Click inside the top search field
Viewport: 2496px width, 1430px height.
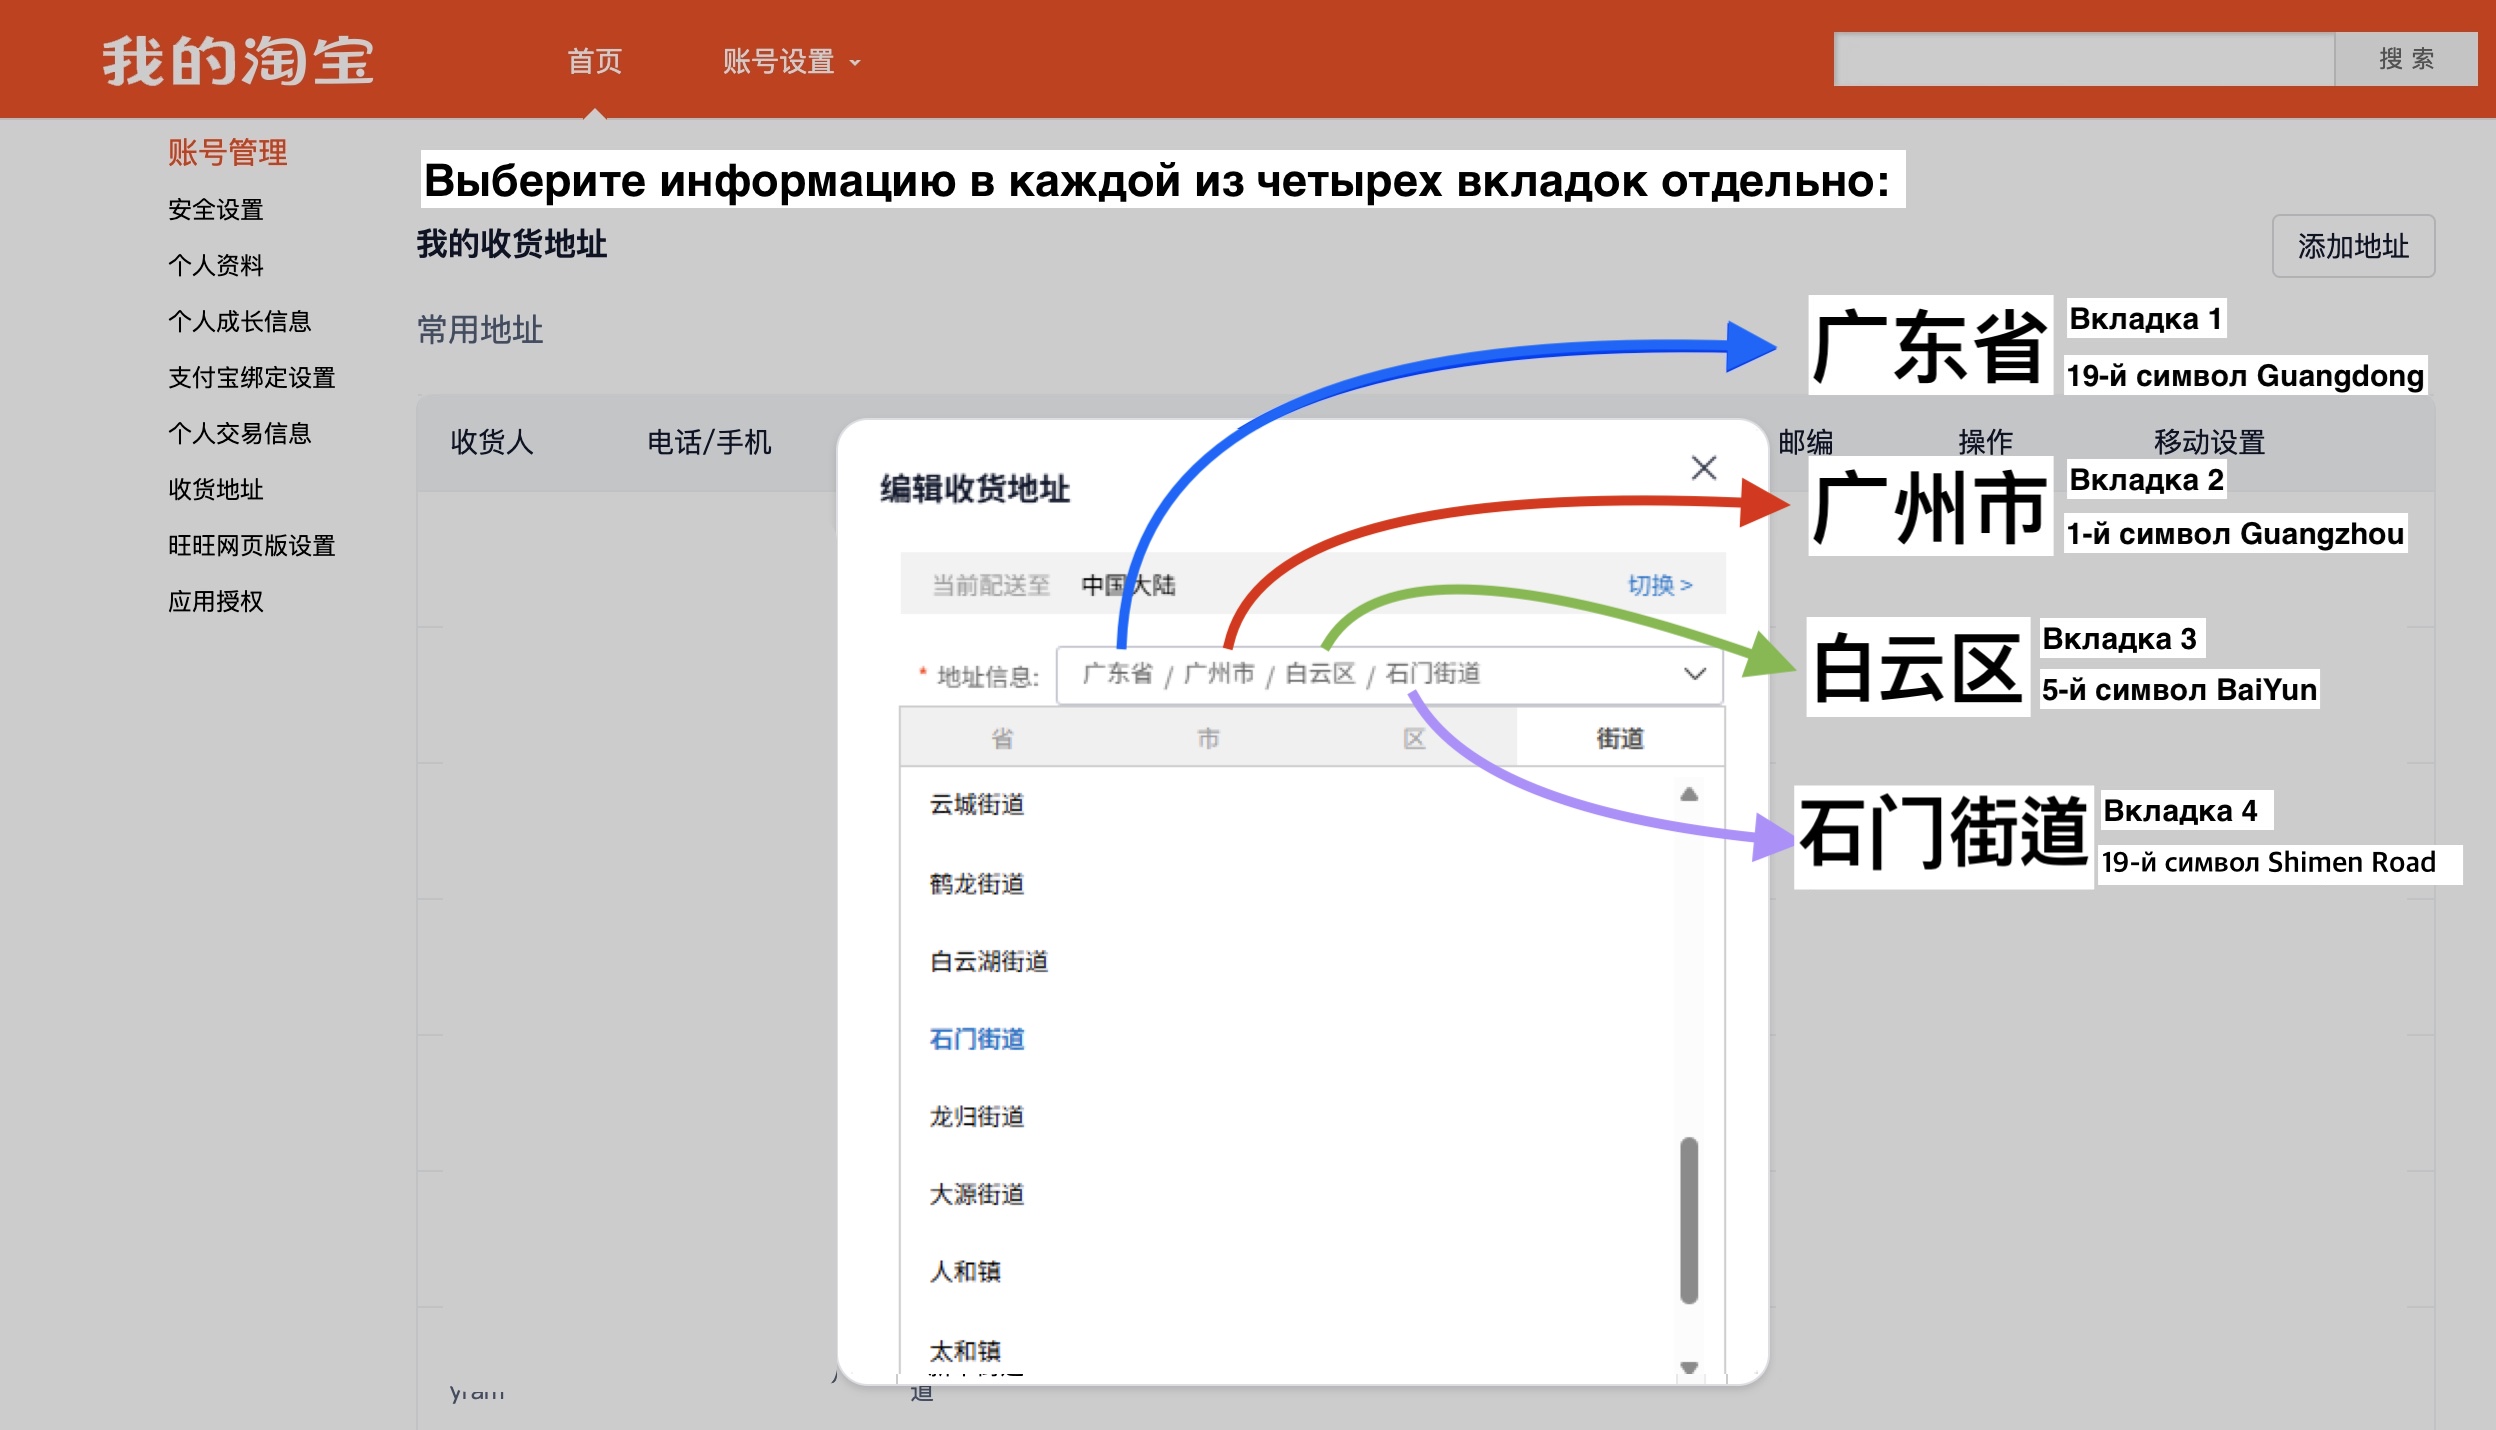2082,60
